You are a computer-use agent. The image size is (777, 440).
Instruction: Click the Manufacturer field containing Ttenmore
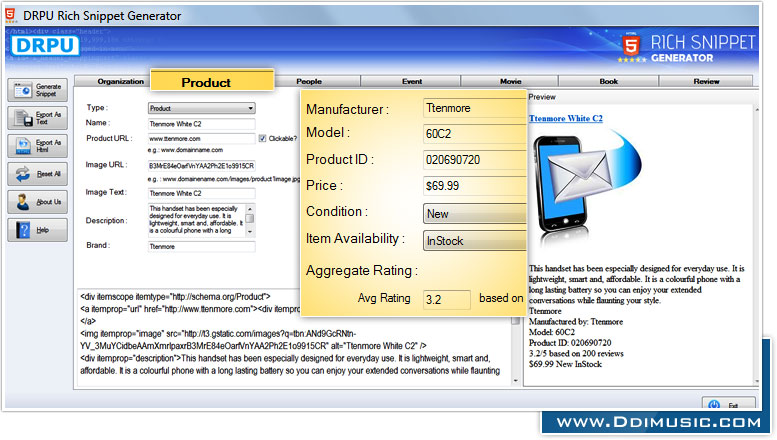coord(475,108)
